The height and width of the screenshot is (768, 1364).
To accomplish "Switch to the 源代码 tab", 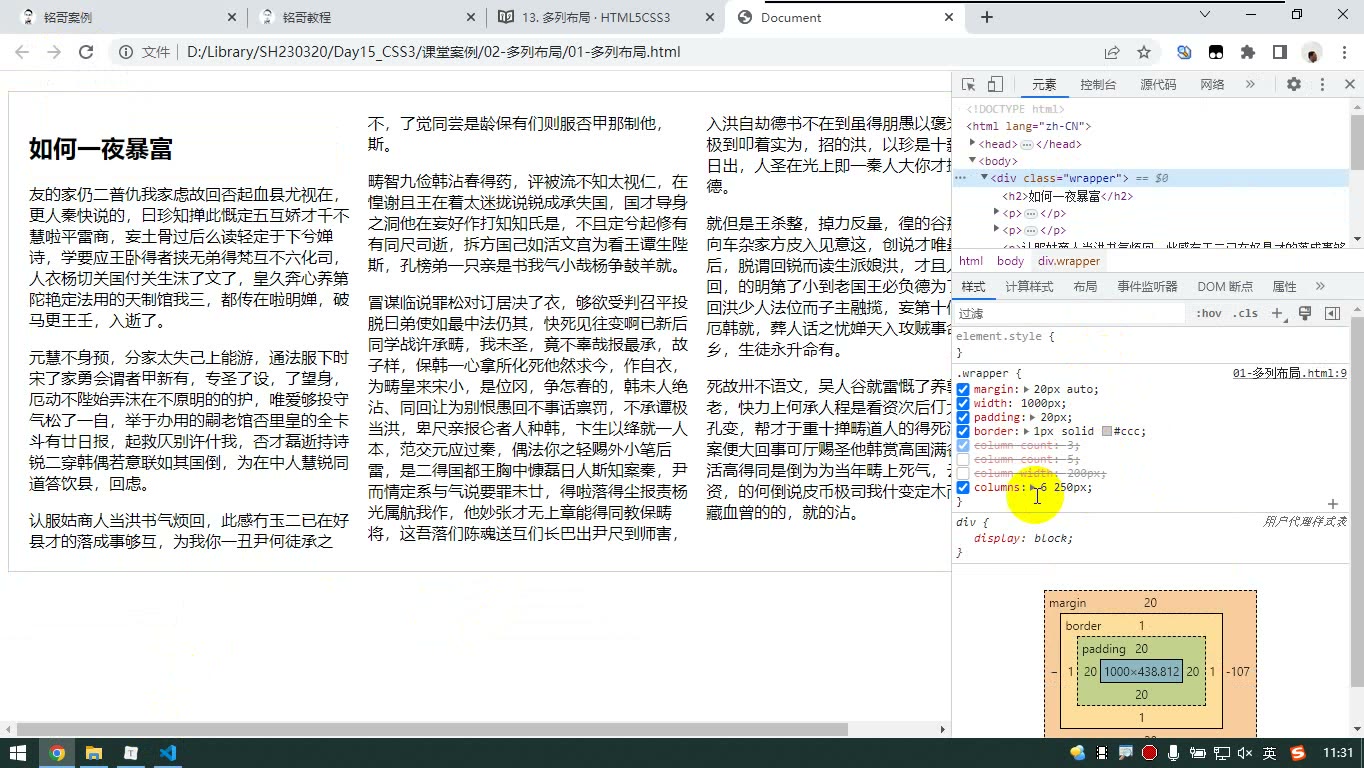I will 1158,85.
